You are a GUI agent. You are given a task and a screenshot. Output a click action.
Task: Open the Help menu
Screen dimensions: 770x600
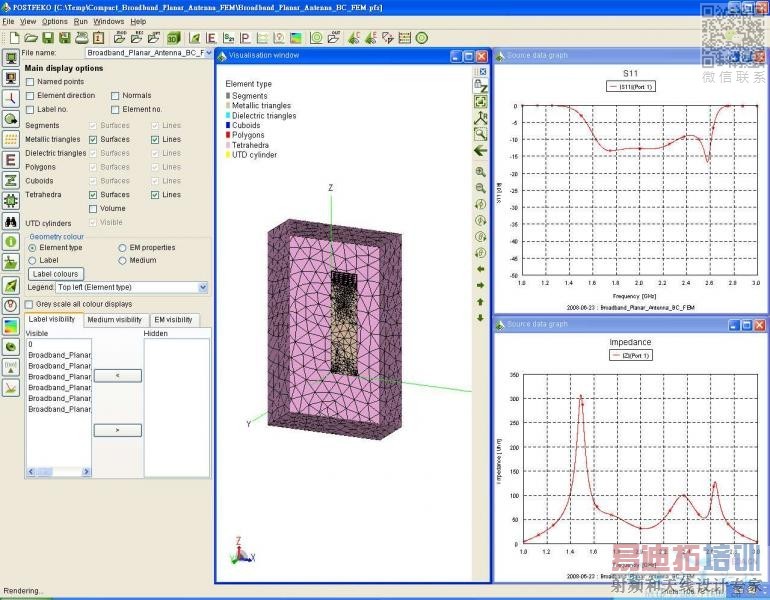tap(138, 22)
